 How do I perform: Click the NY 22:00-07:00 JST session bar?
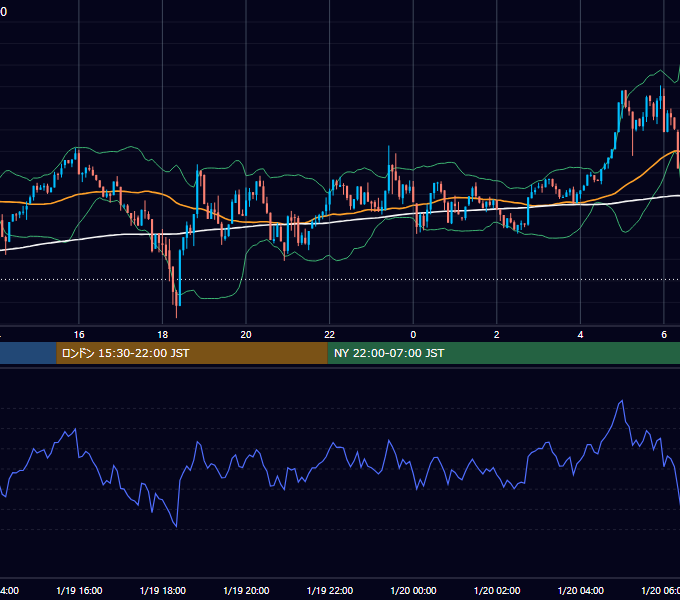pos(503,353)
